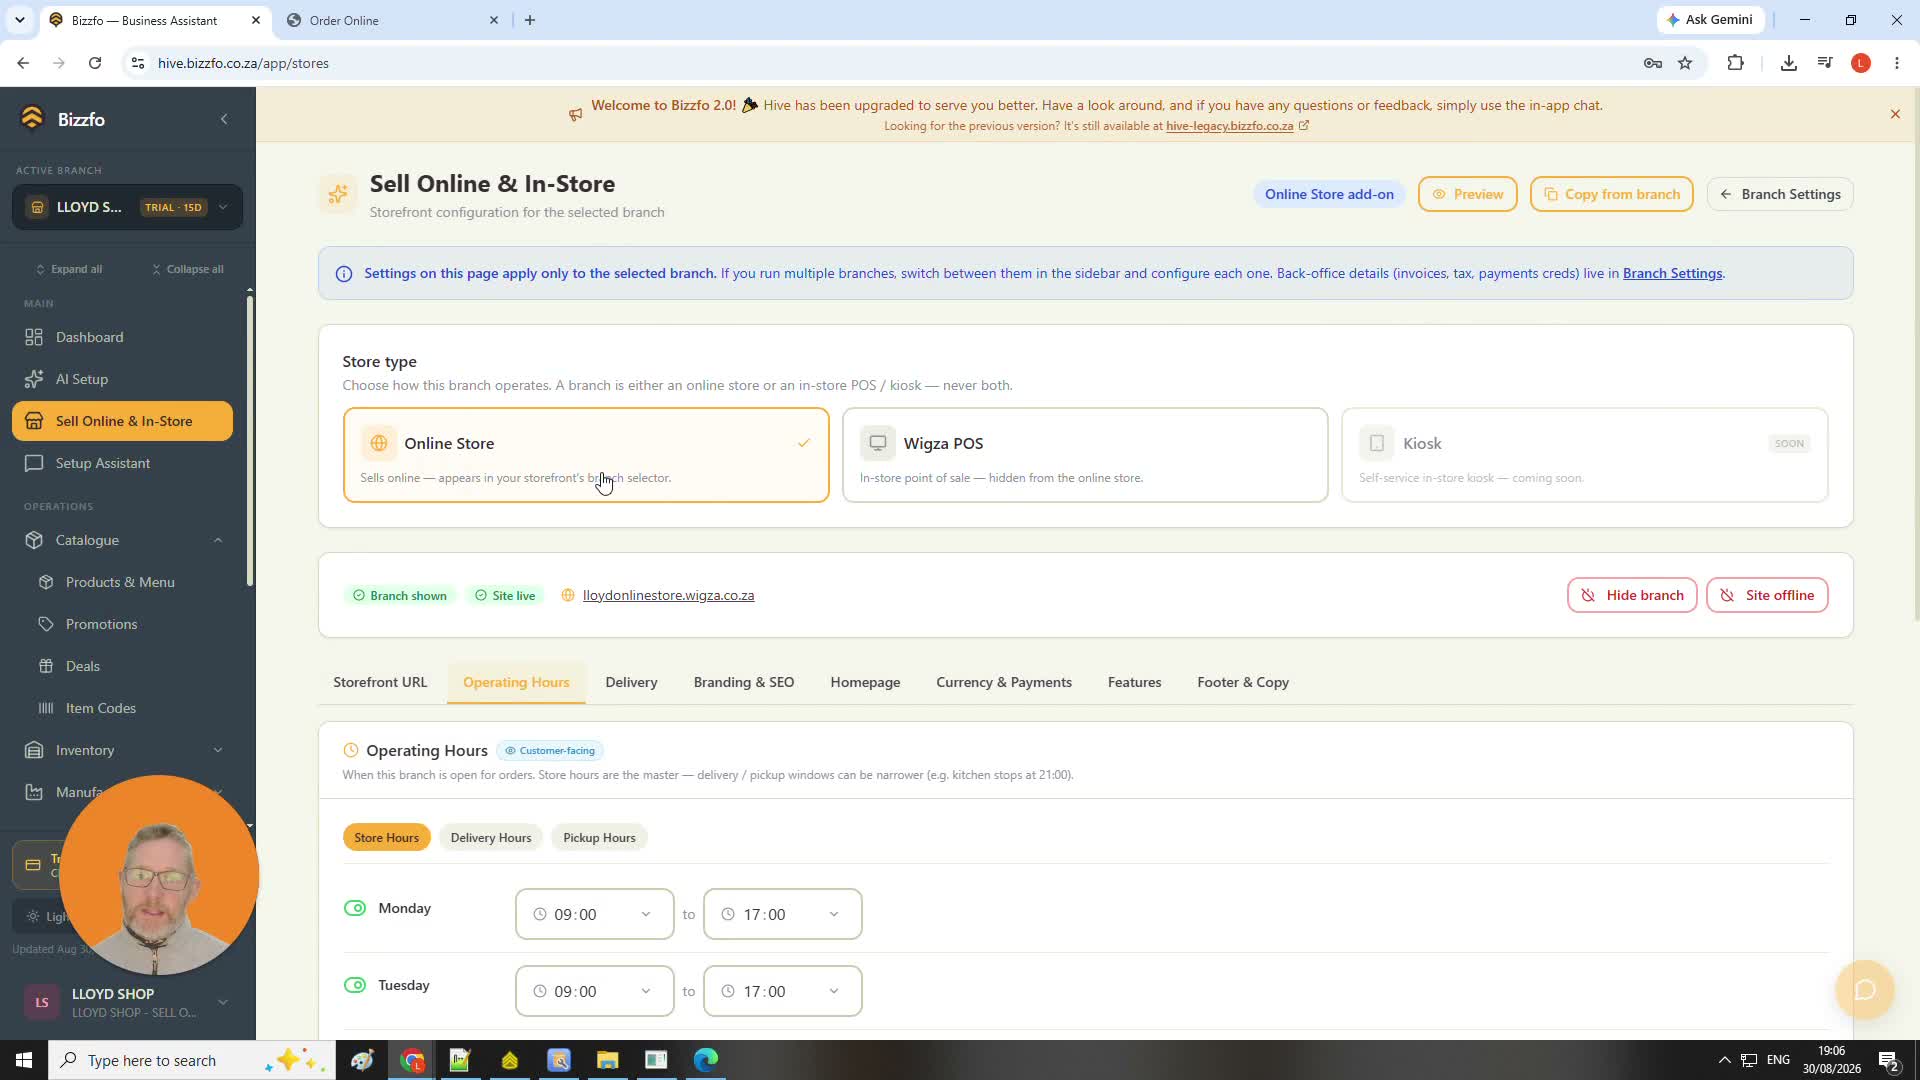Open the hive-legacy.bizzfo.co.za link
1920x1080 pixels.
tap(1229, 126)
